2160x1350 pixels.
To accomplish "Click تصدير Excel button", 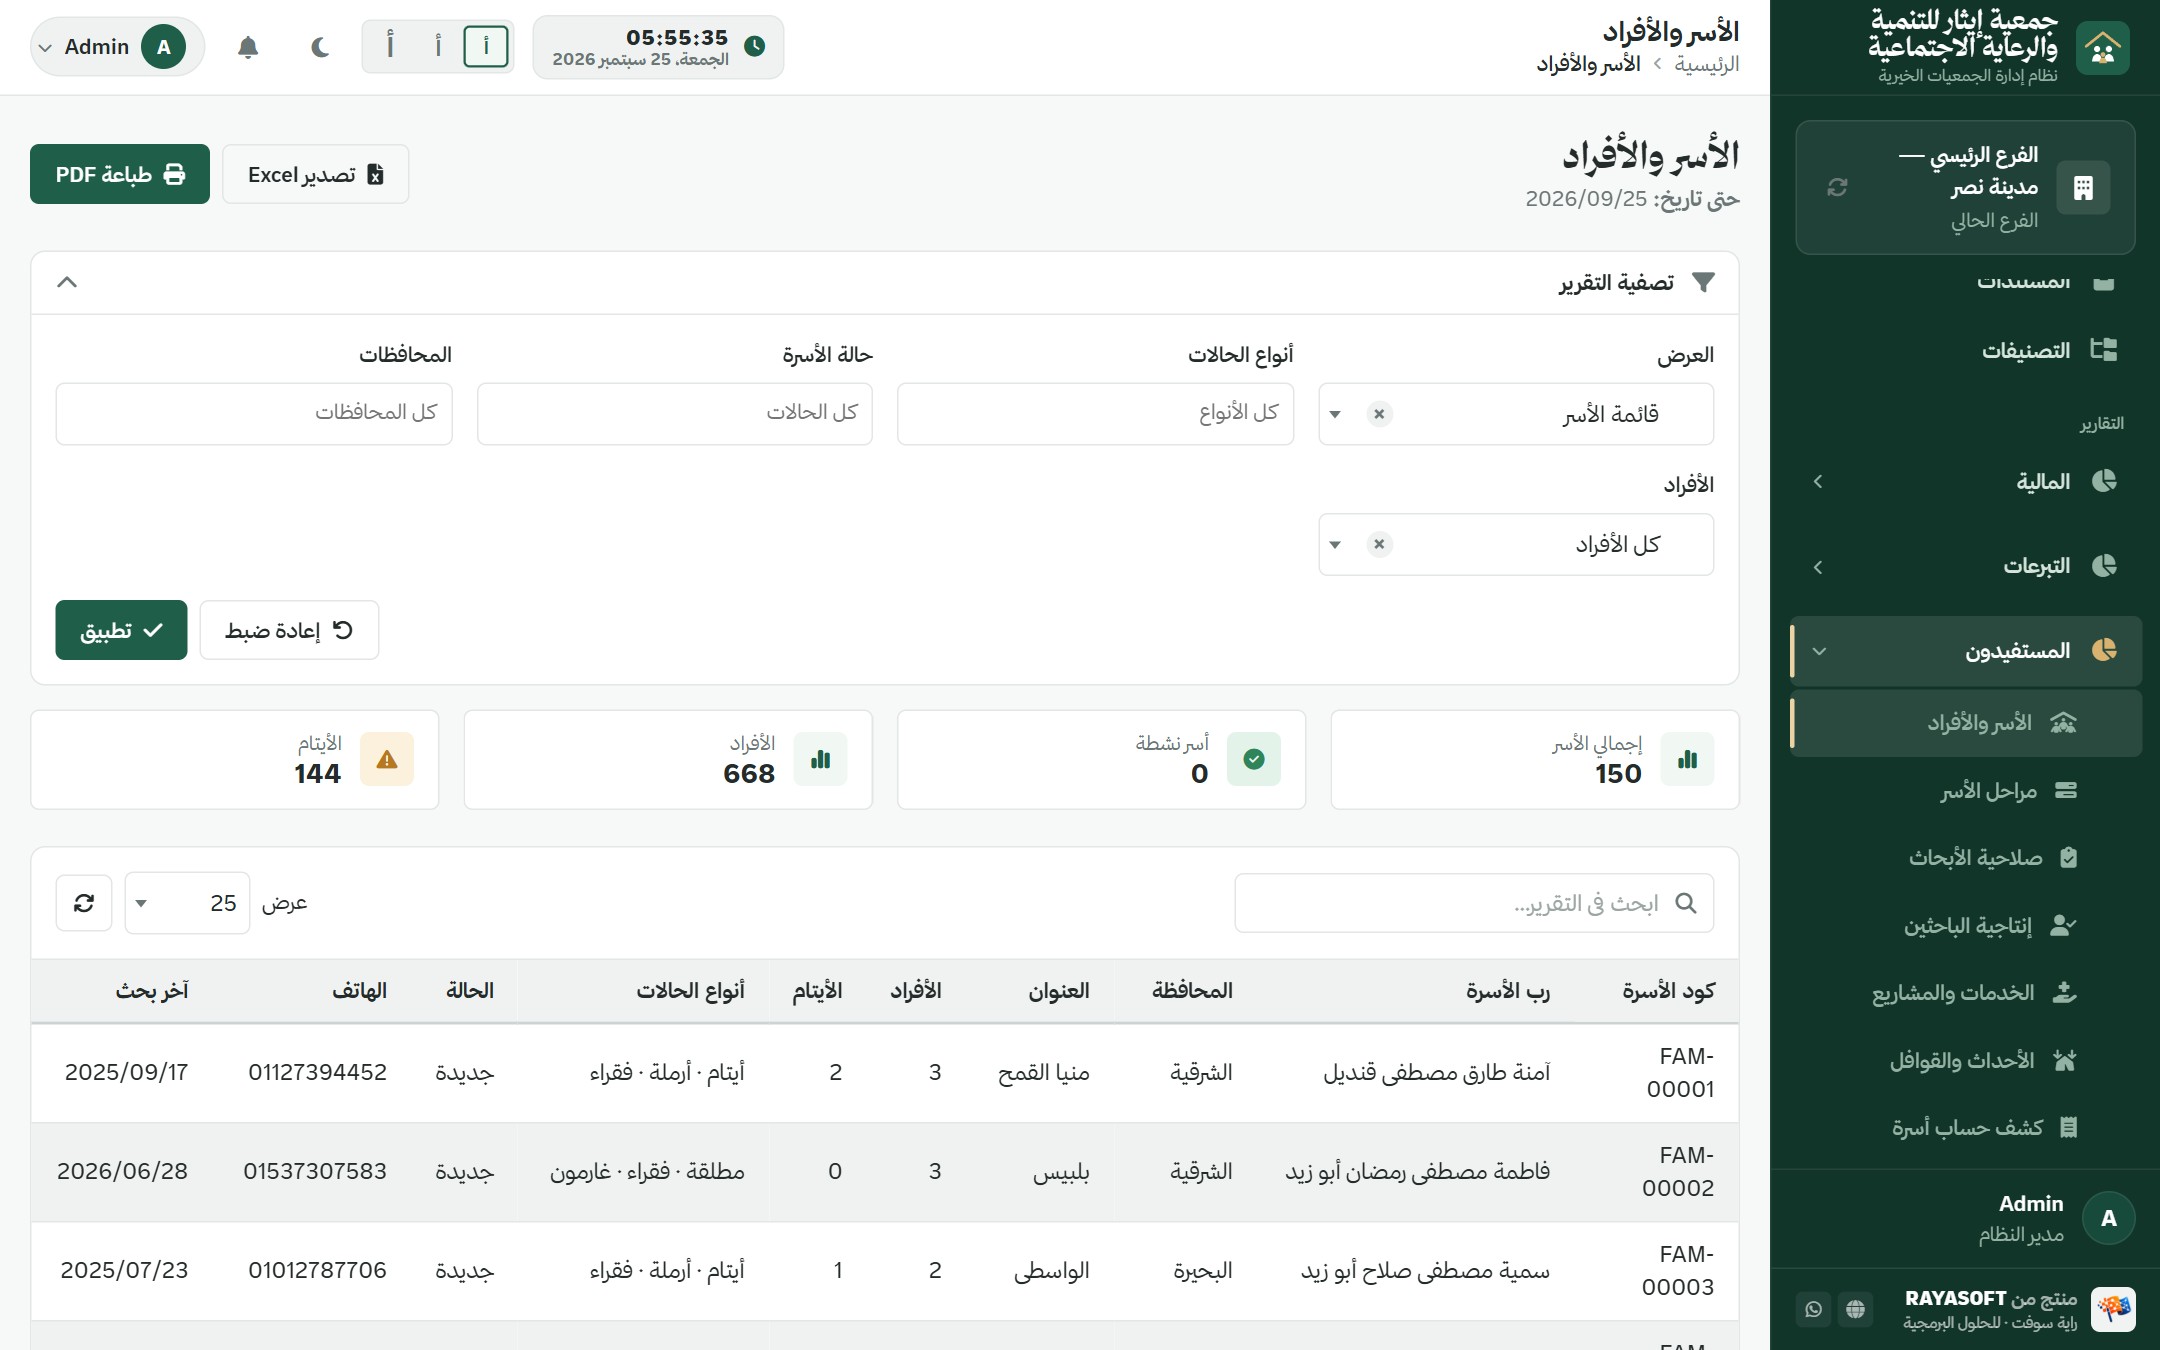I will (x=315, y=174).
